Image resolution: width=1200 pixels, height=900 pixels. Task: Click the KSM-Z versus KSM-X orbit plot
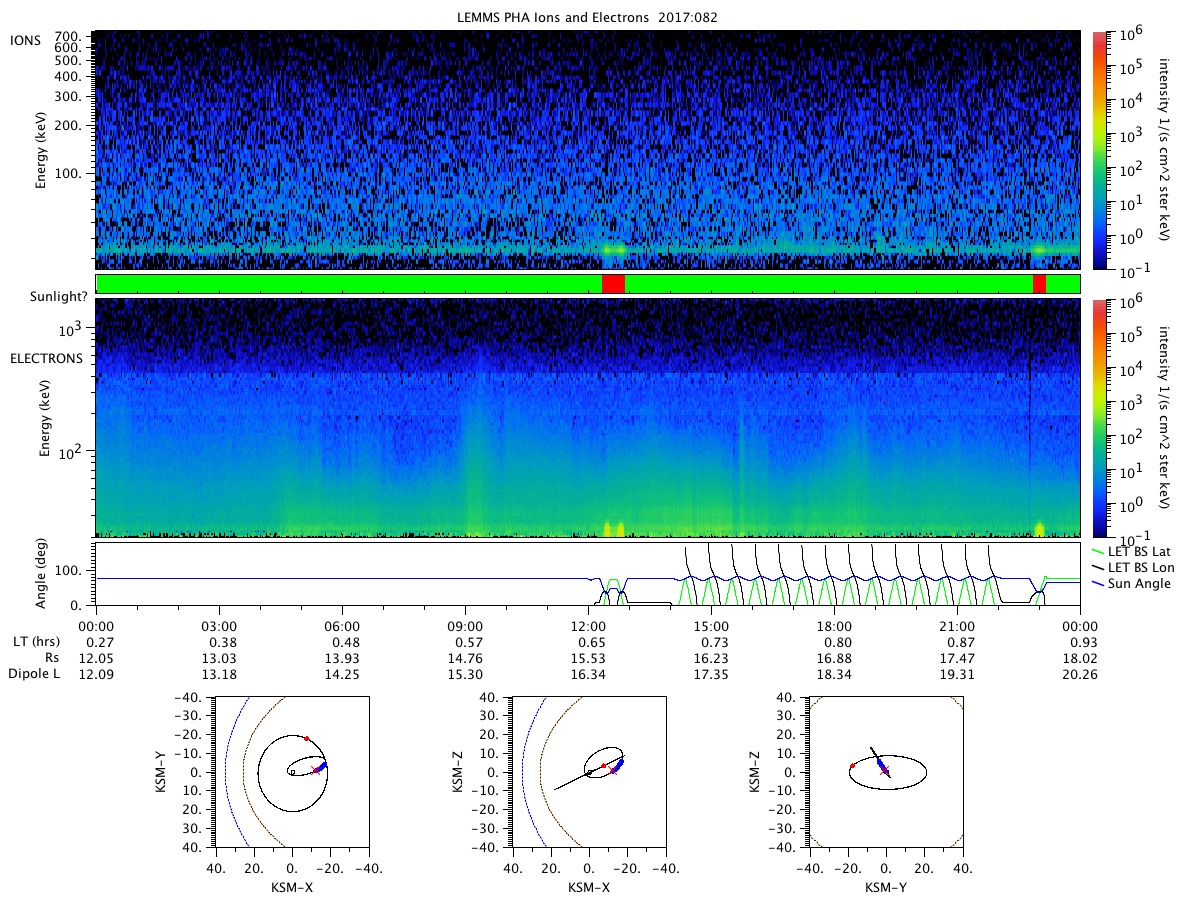coord(588,771)
